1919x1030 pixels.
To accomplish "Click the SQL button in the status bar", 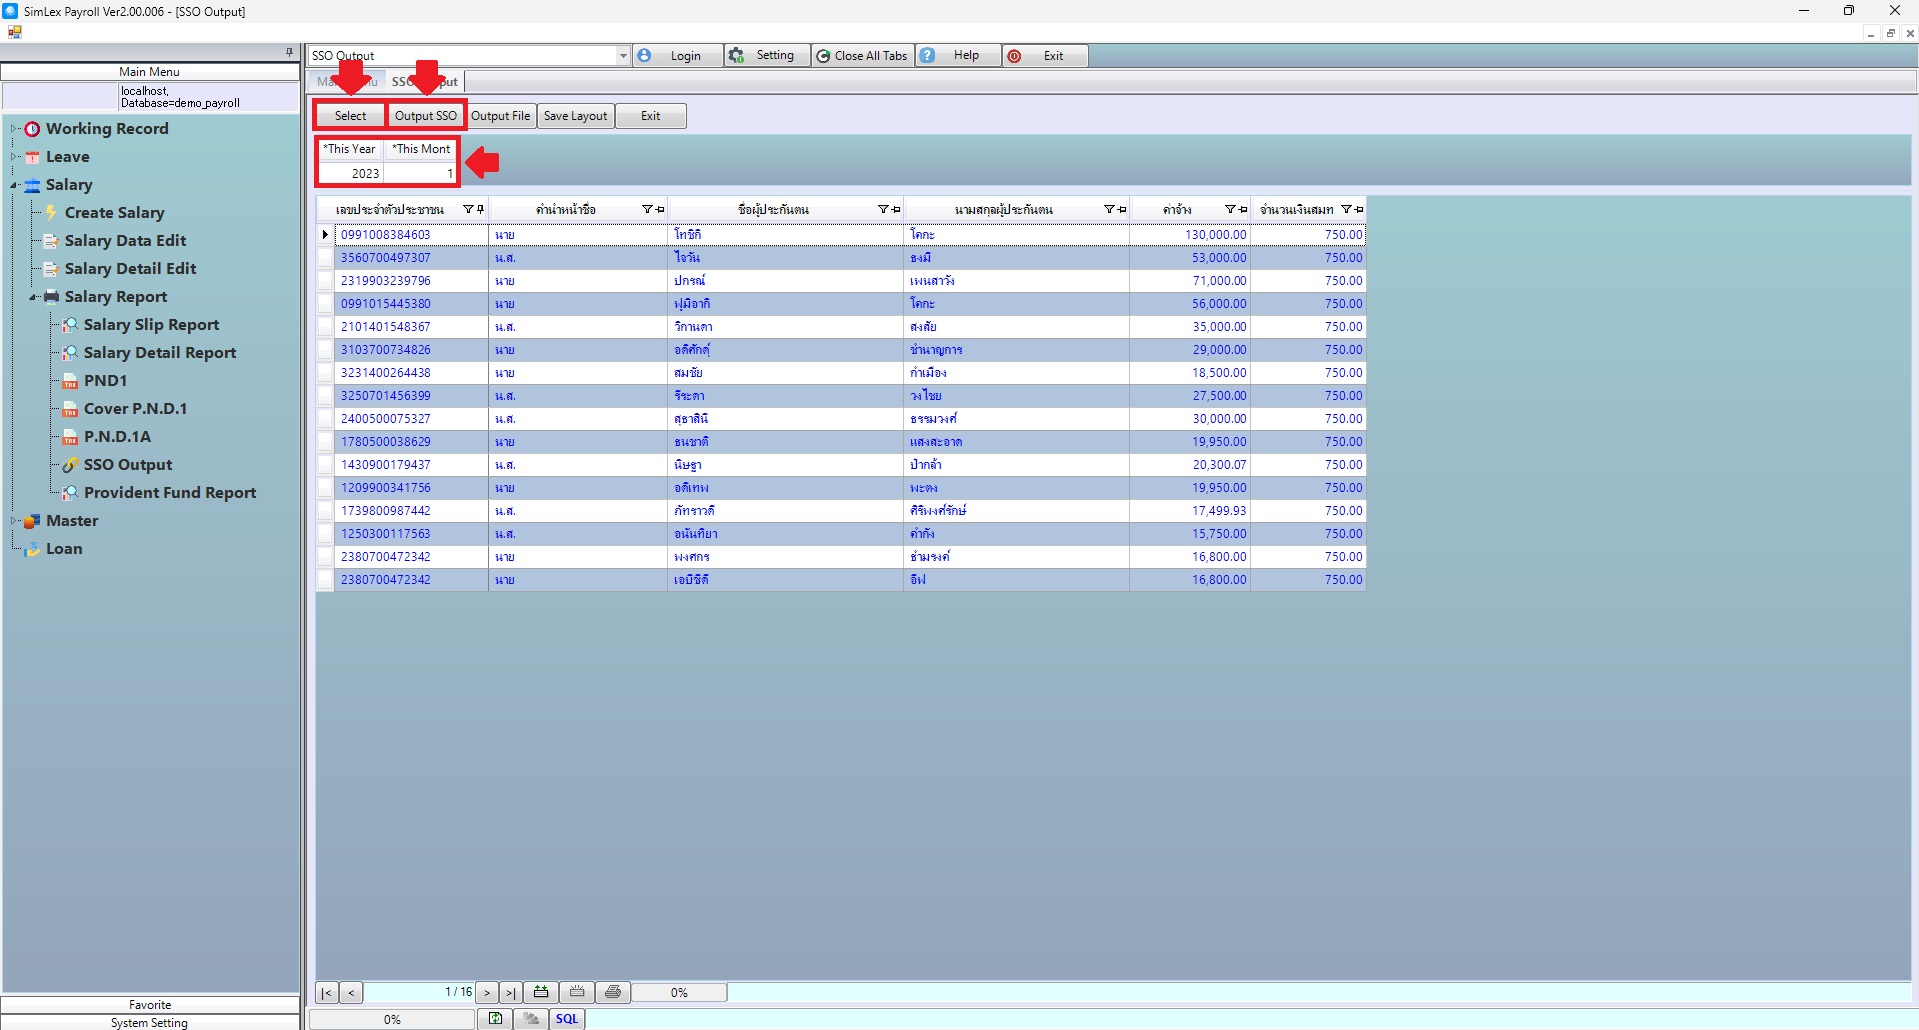I will [x=567, y=1019].
